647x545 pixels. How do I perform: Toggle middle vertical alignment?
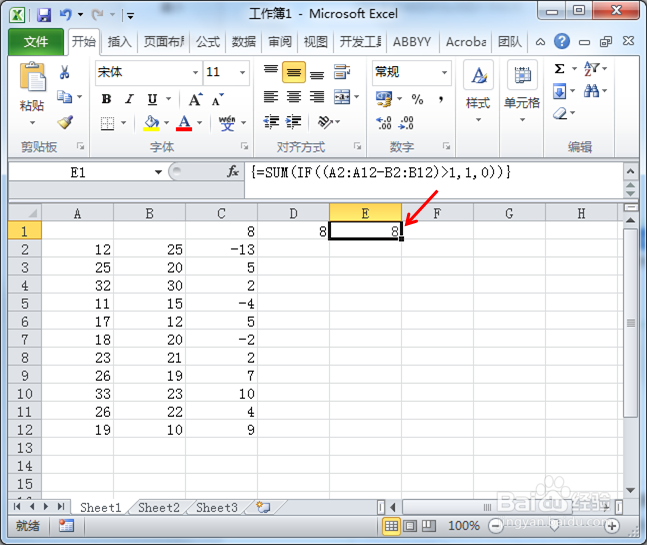[x=294, y=72]
